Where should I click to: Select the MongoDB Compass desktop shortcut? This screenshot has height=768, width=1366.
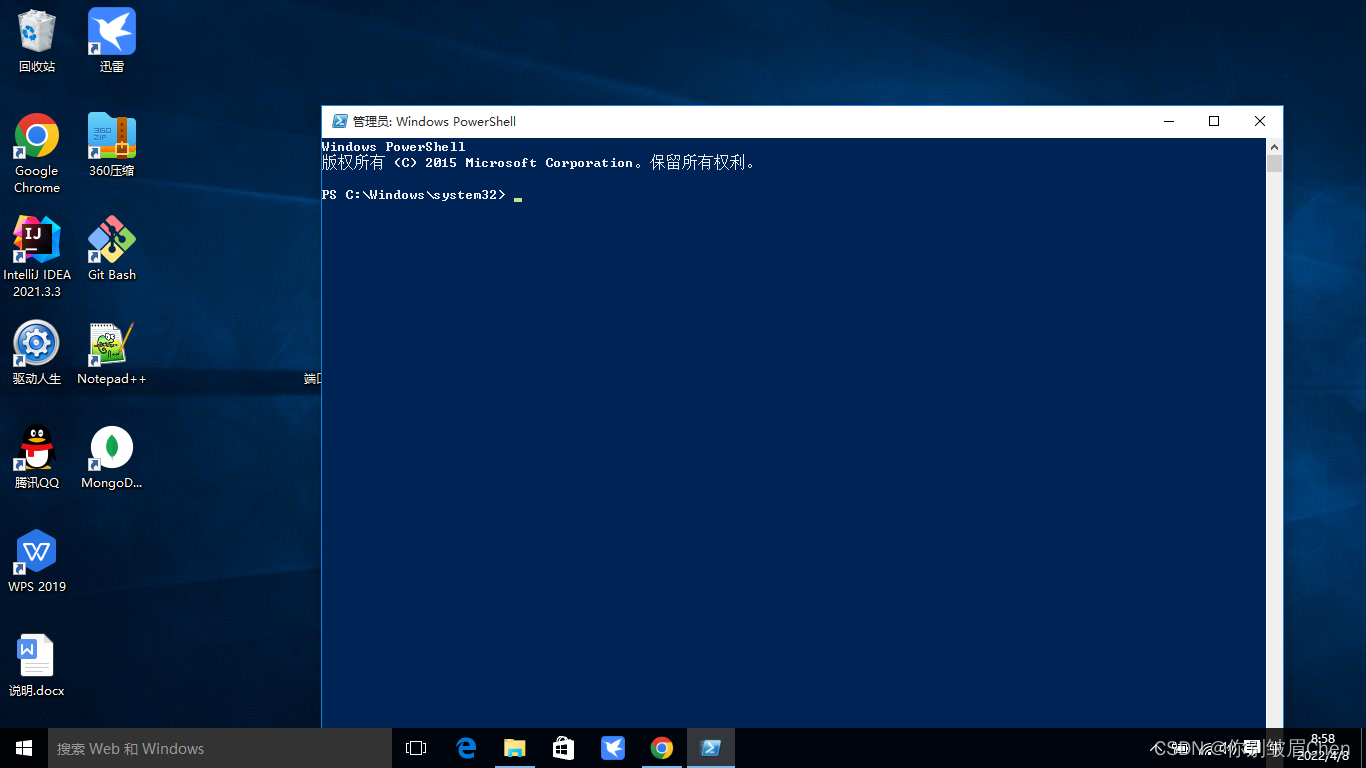point(111,449)
